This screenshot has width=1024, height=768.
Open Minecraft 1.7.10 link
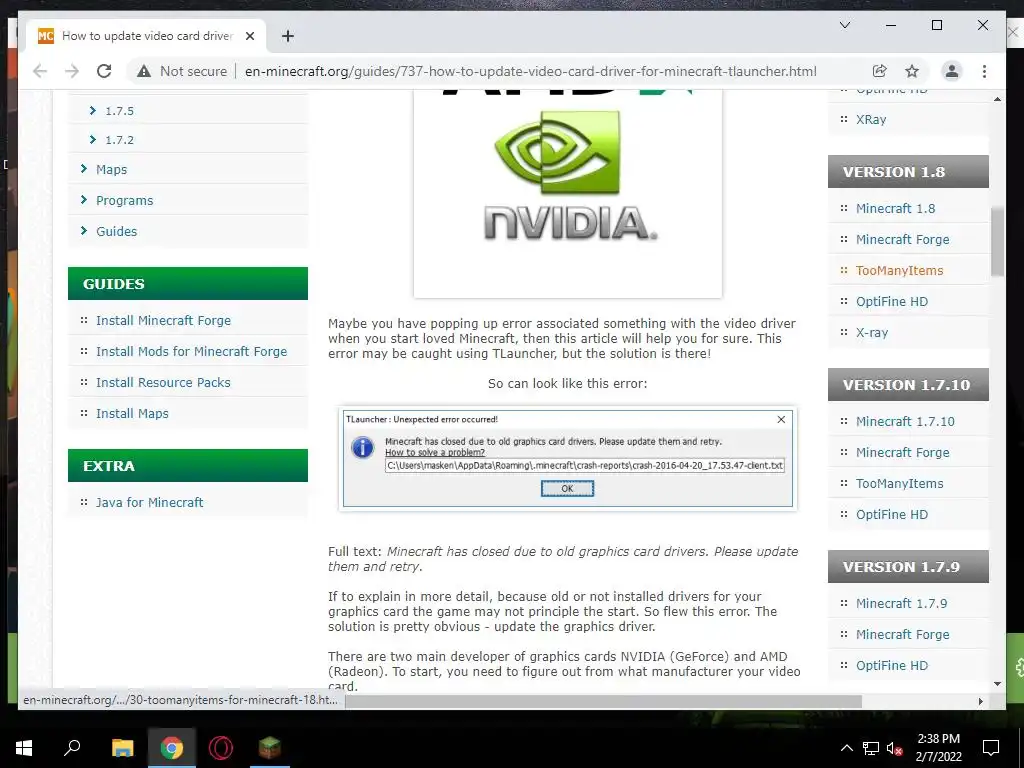click(905, 421)
